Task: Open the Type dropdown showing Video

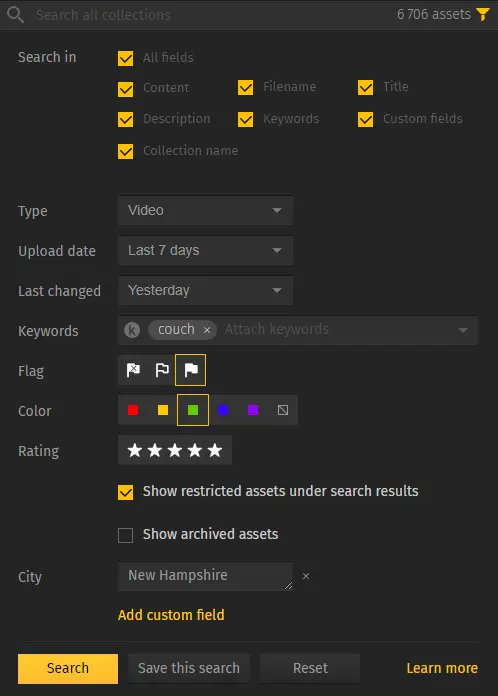Action: [x=206, y=210]
